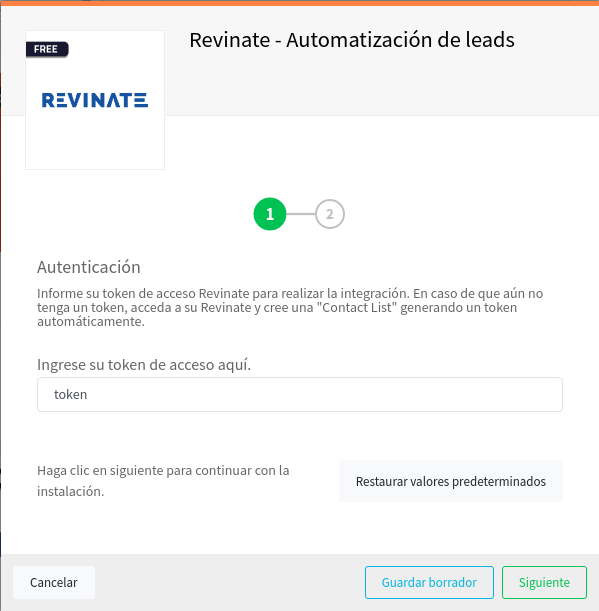Click Siguiente to continue installation

click(x=544, y=582)
